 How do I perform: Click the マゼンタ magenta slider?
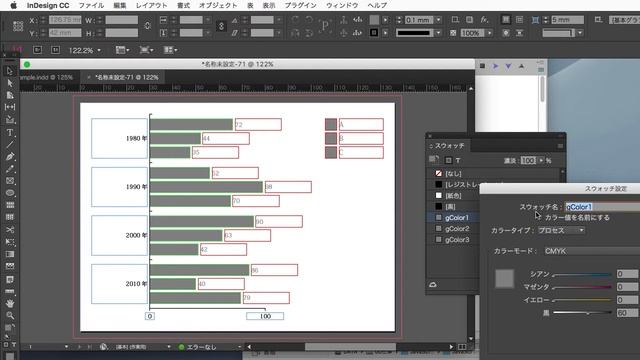coord(582,287)
